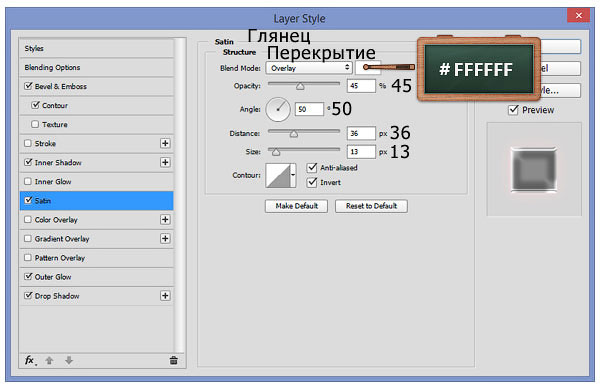
Task: Toggle the Outer Glow checkbox
Action: coord(28,276)
